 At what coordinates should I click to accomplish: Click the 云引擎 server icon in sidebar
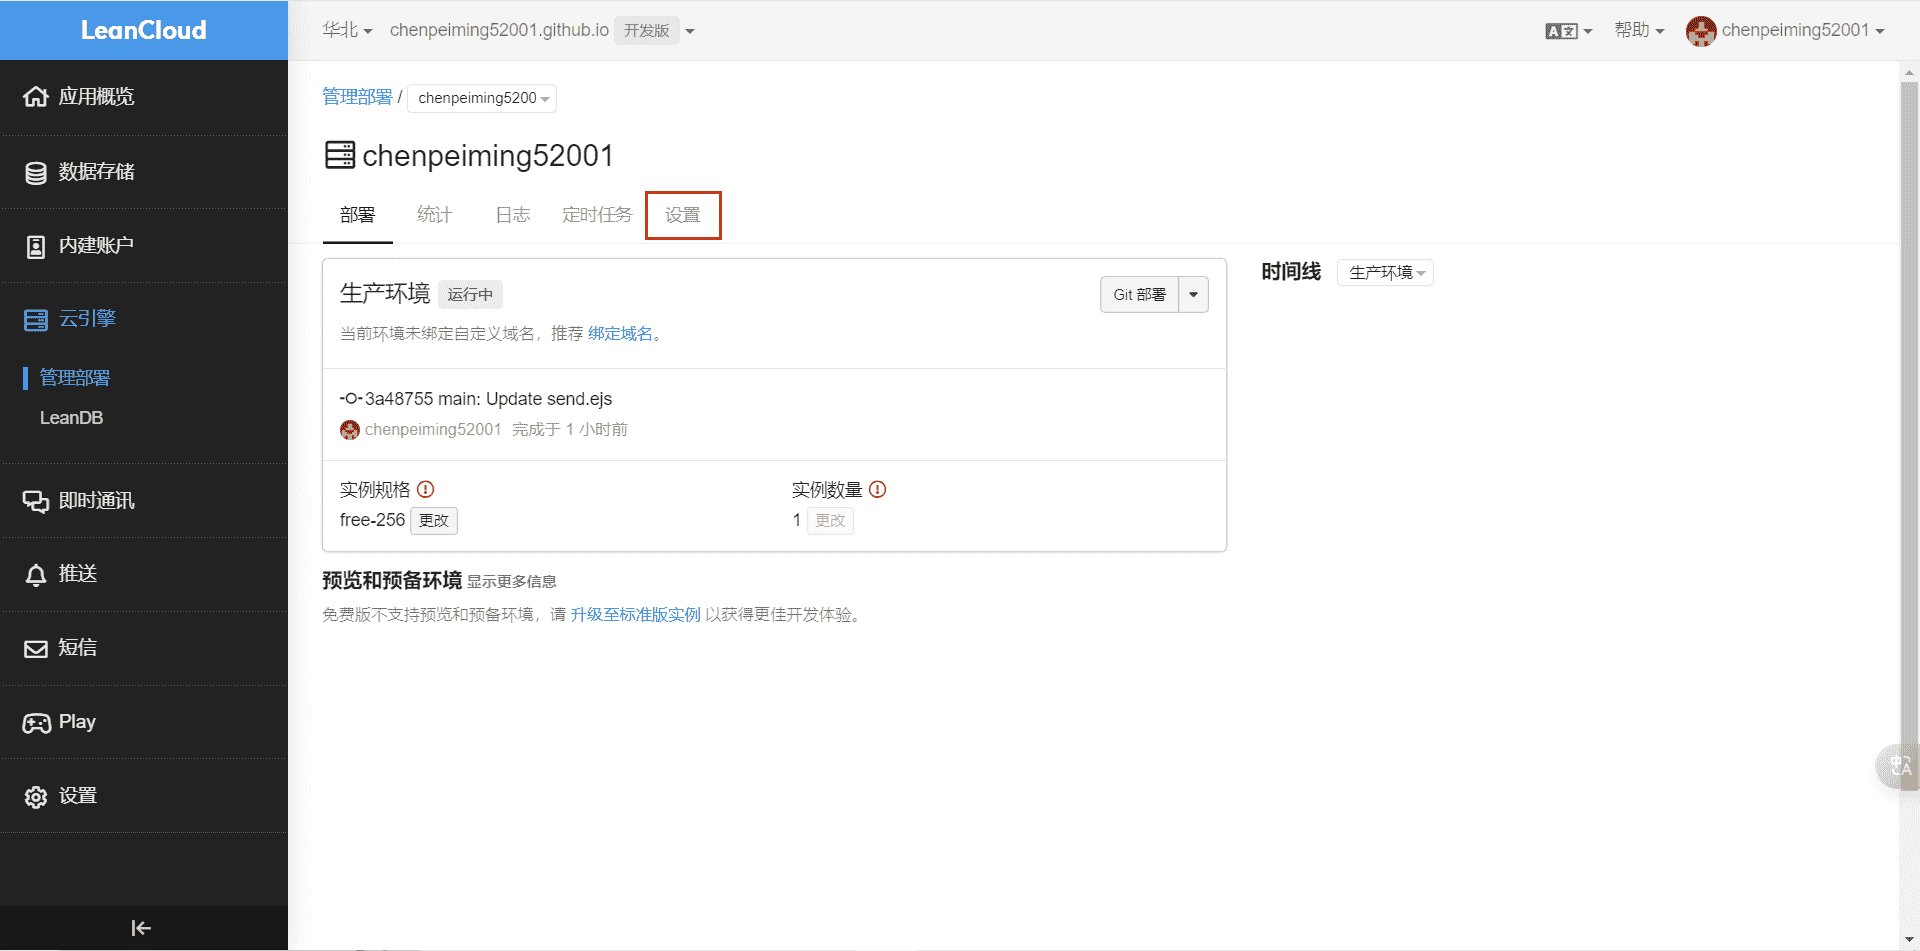click(x=36, y=319)
